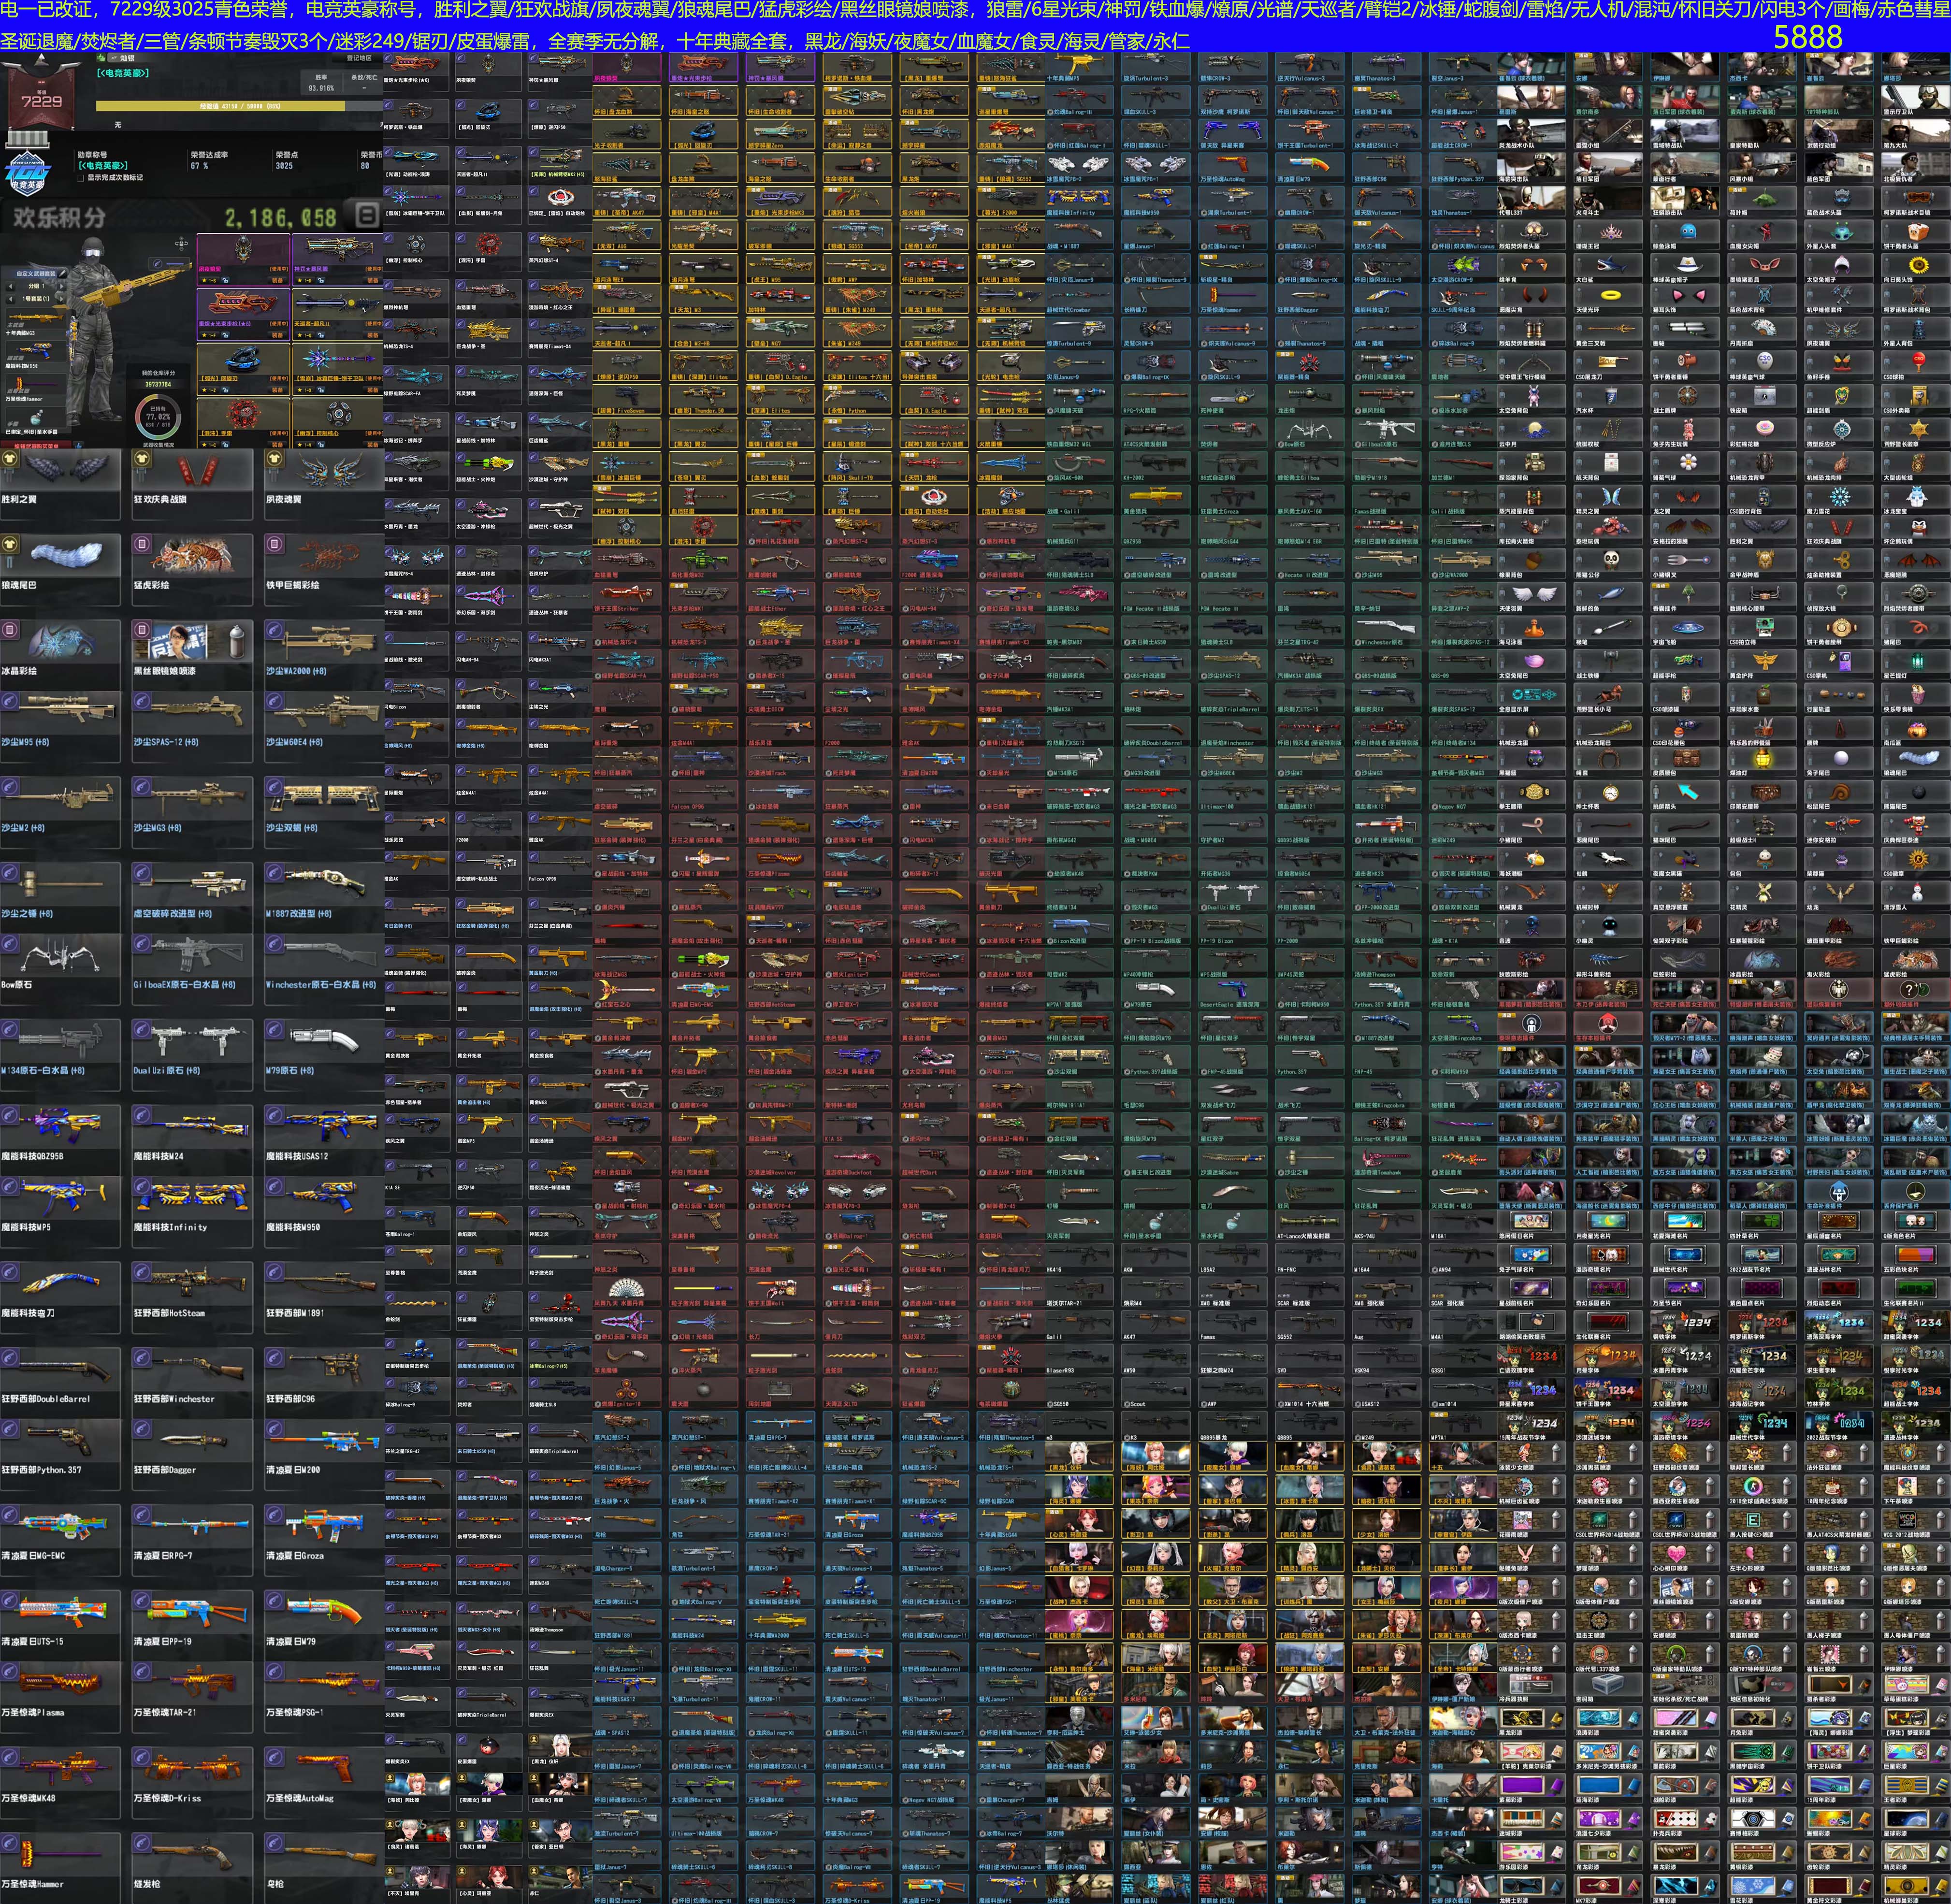
Task: Select the 万圣惊魂AutoMag pistol
Action: point(324,1783)
